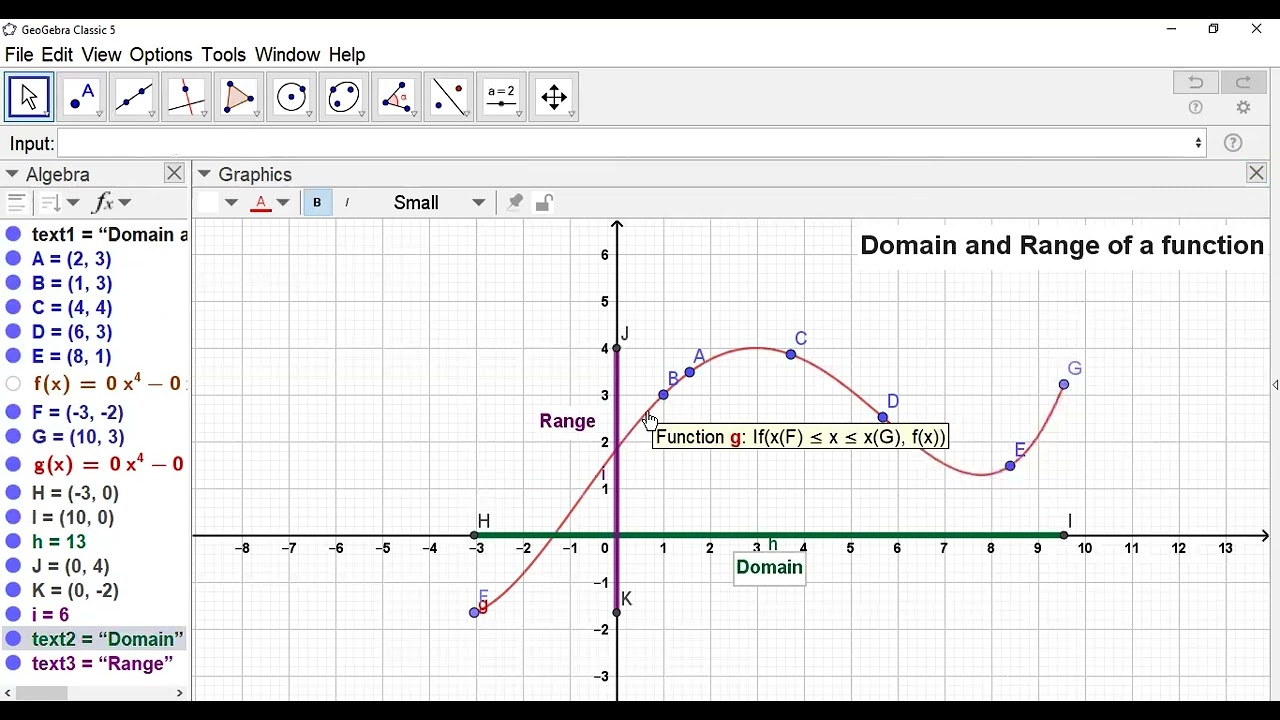
Task: Select the Perpendicular Line tool
Action: click(x=186, y=97)
